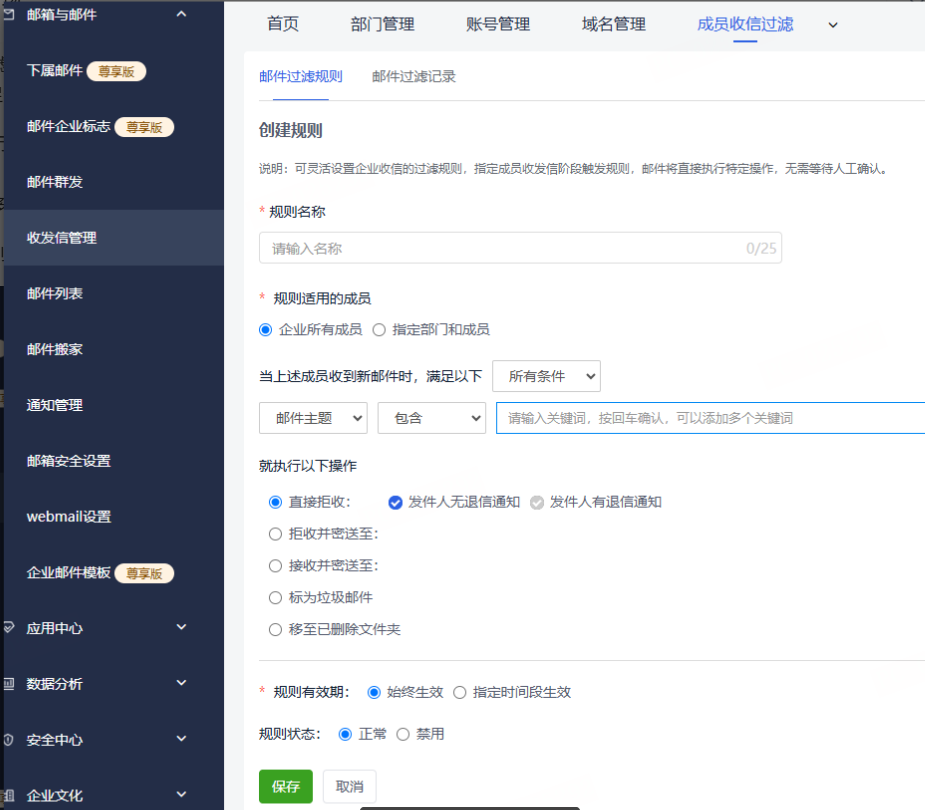Screen dimensions: 925x810
Task: Click the 邮箱与邮件 envelope icon
Action: pos(8,14)
